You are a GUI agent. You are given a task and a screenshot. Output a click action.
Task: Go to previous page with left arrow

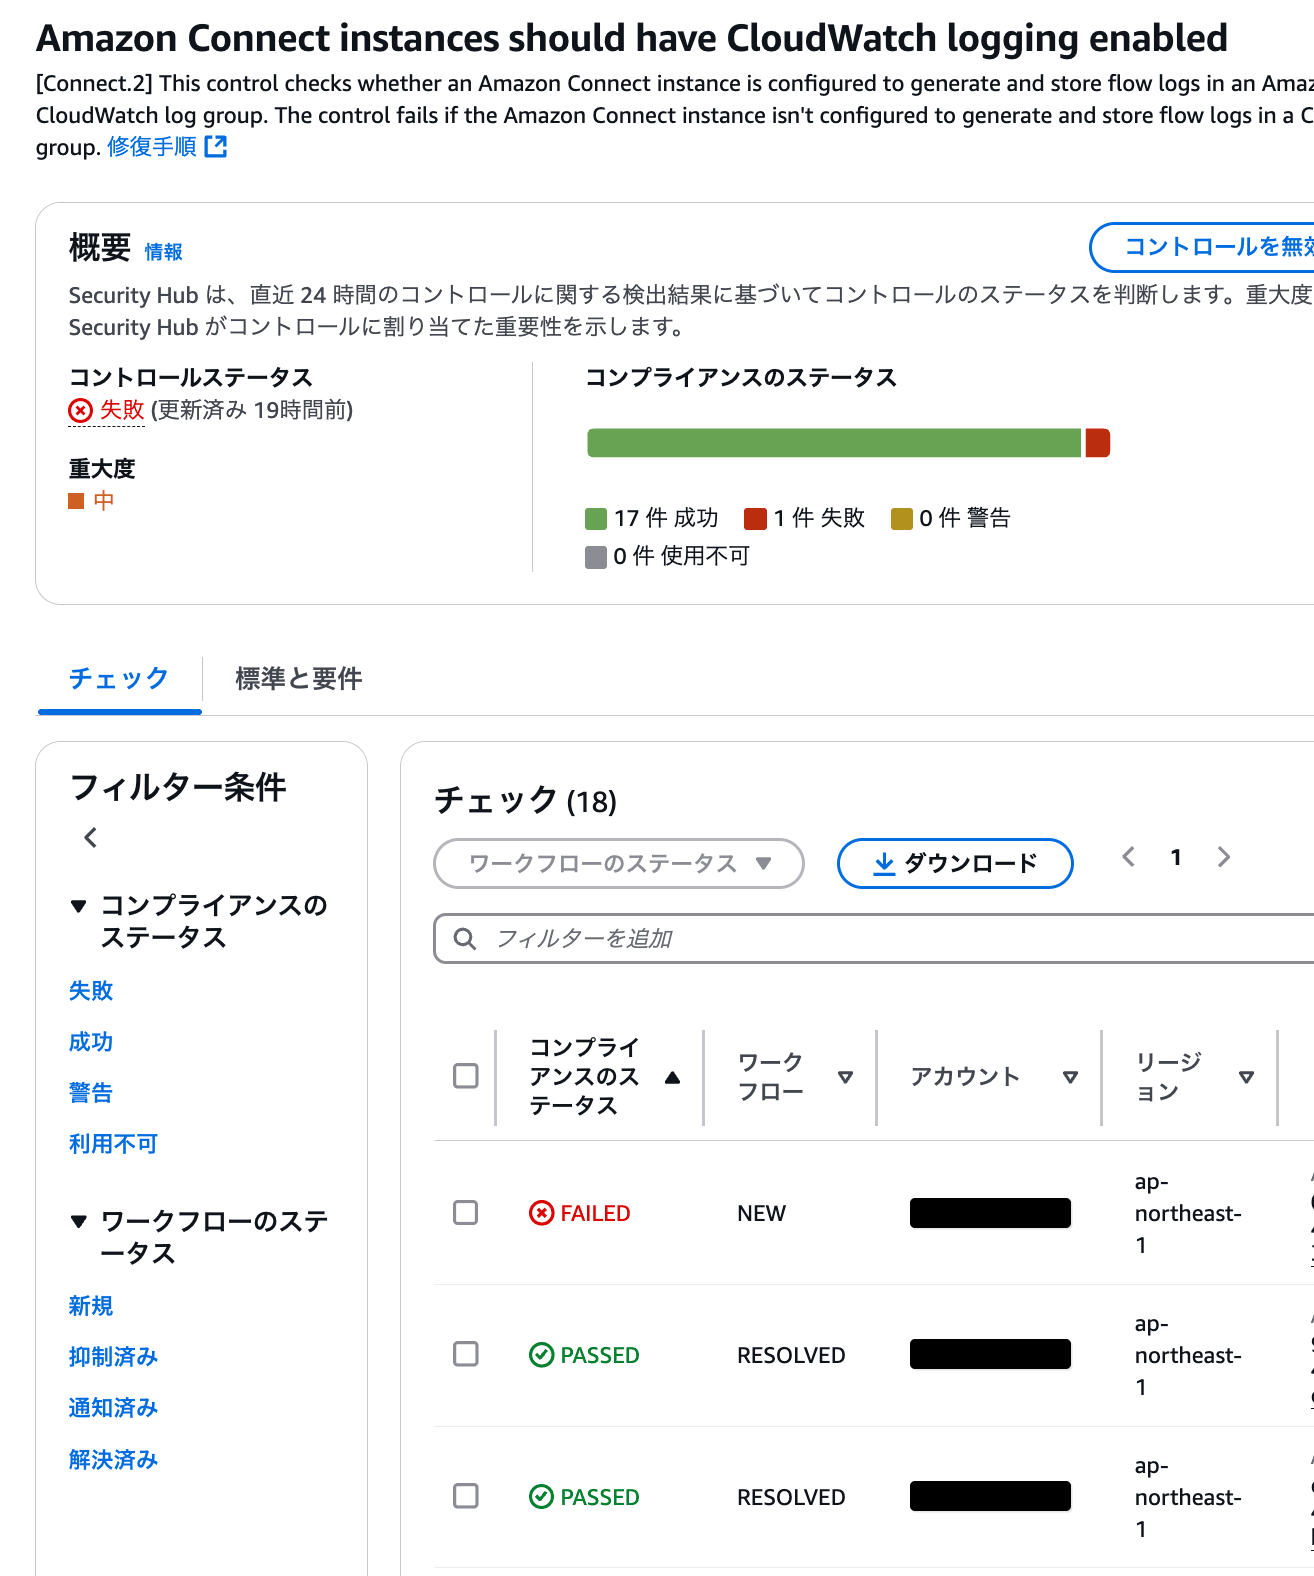coord(1129,857)
